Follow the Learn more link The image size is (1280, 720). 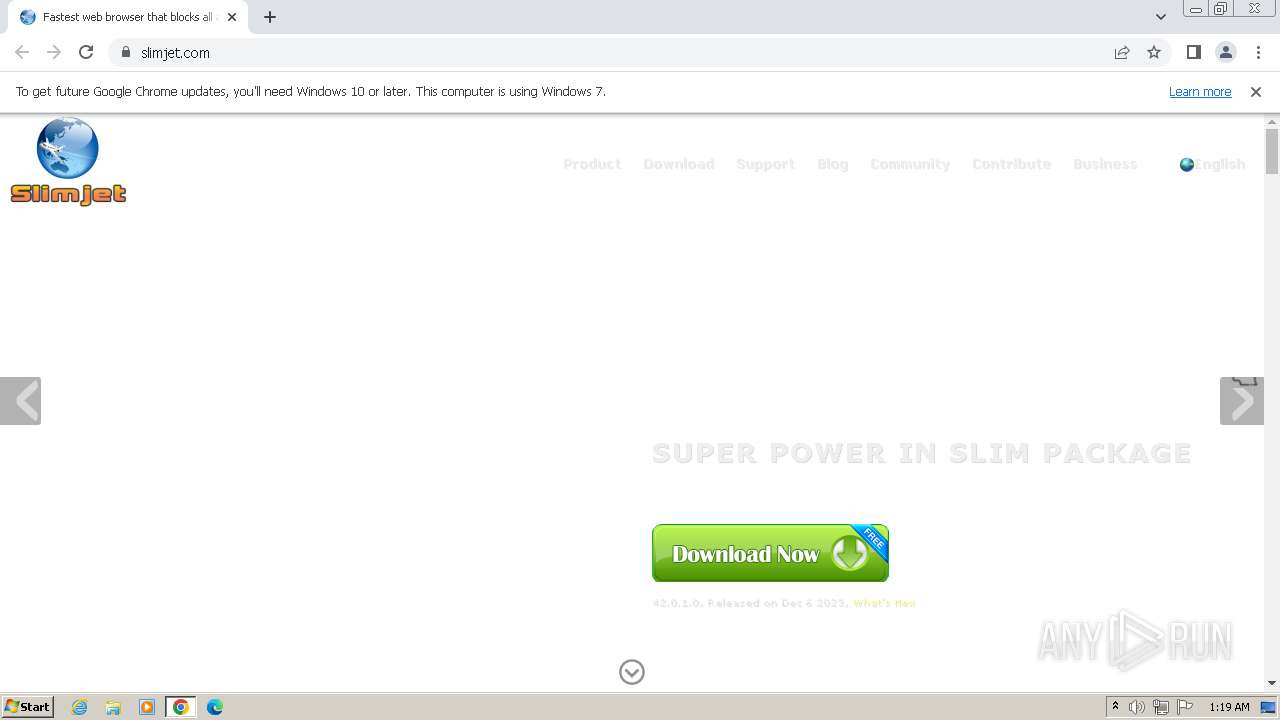(x=1200, y=91)
